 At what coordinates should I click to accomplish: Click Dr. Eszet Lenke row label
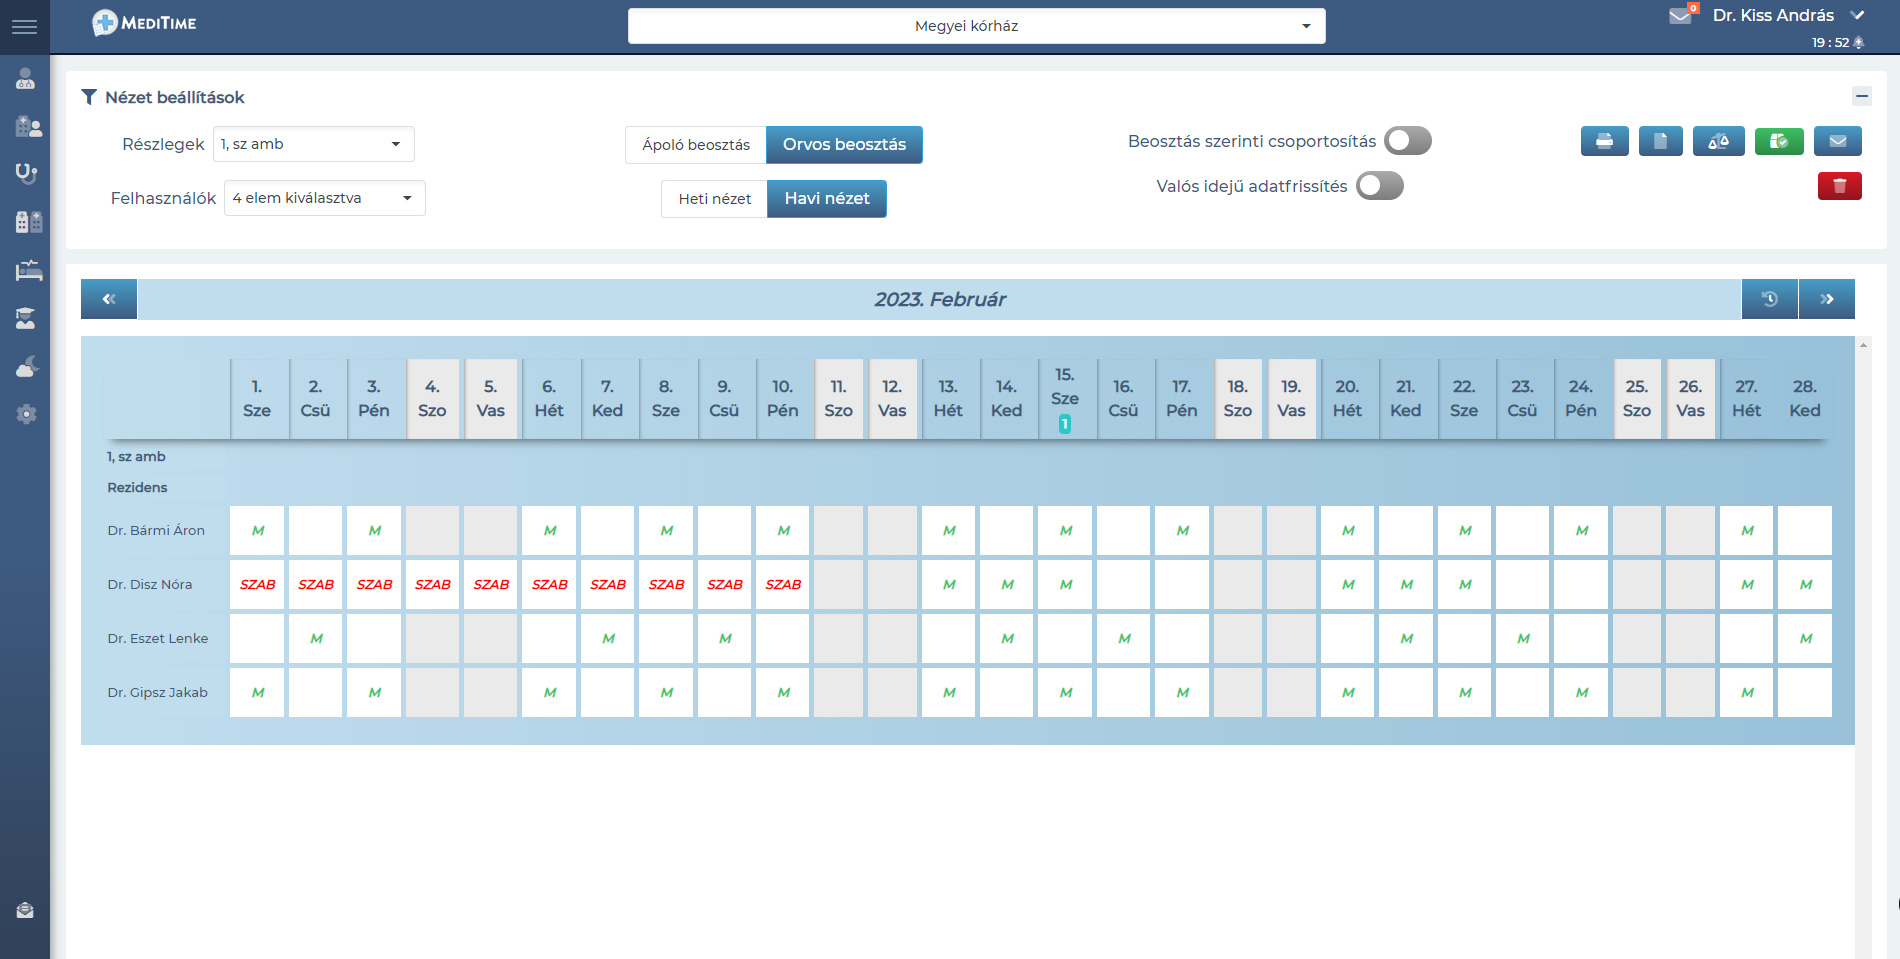(x=158, y=639)
